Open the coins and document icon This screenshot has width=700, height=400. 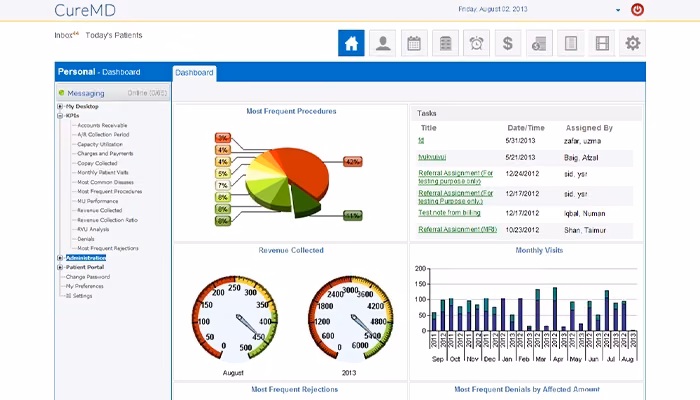[539, 43]
